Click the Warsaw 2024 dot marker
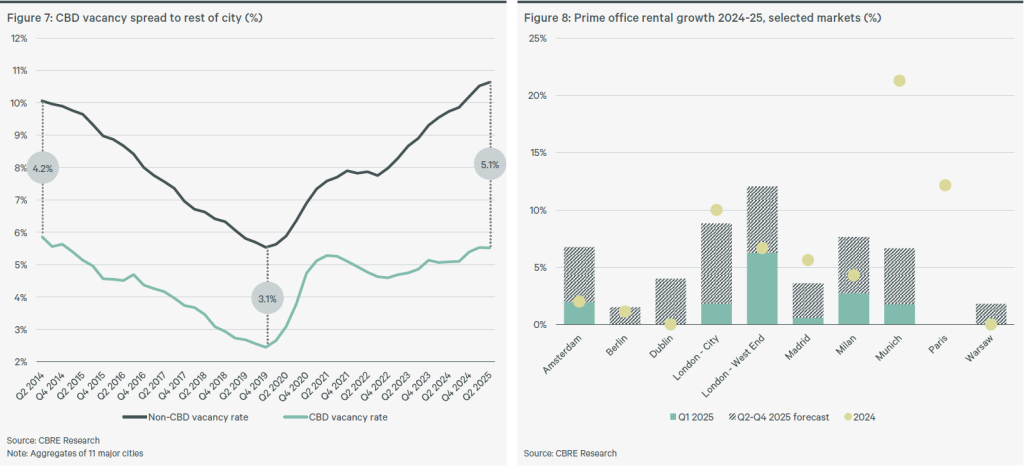The image size is (1024, 468). [x=990, y=324]
